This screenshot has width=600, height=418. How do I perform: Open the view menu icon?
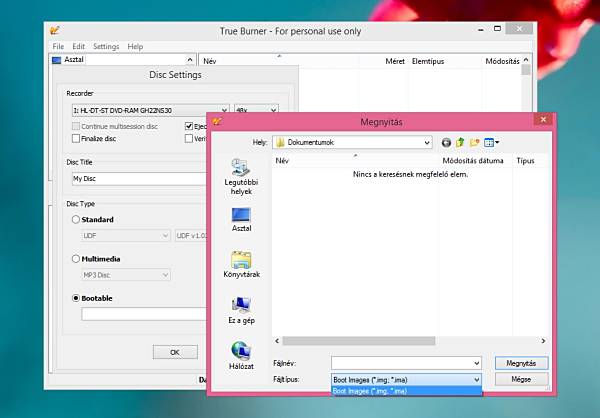(x=491, y=143)
